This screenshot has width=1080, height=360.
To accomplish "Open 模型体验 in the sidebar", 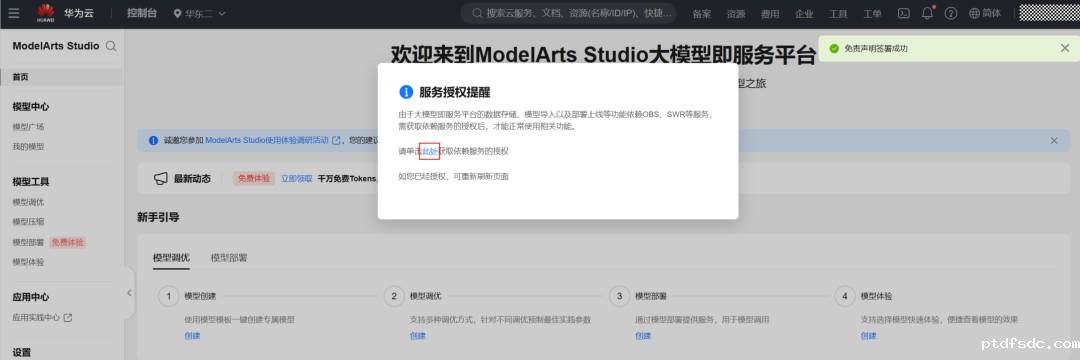I will (x=28, y=262).
